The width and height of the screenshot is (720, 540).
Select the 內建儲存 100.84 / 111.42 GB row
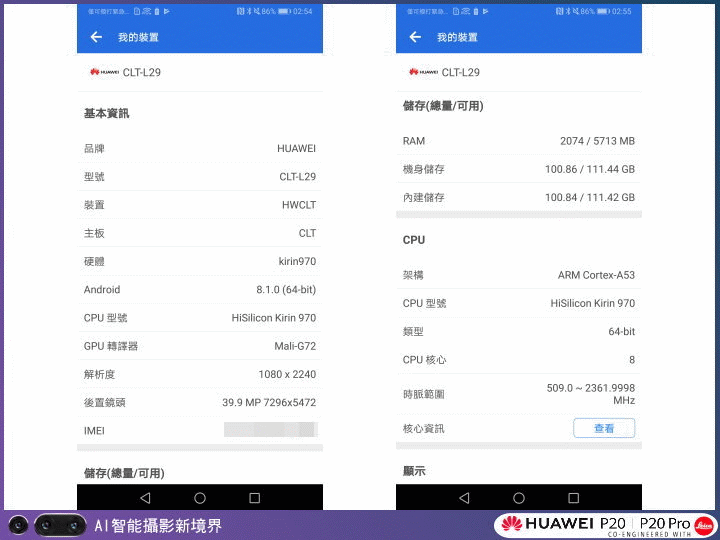(x=519, y=197)
